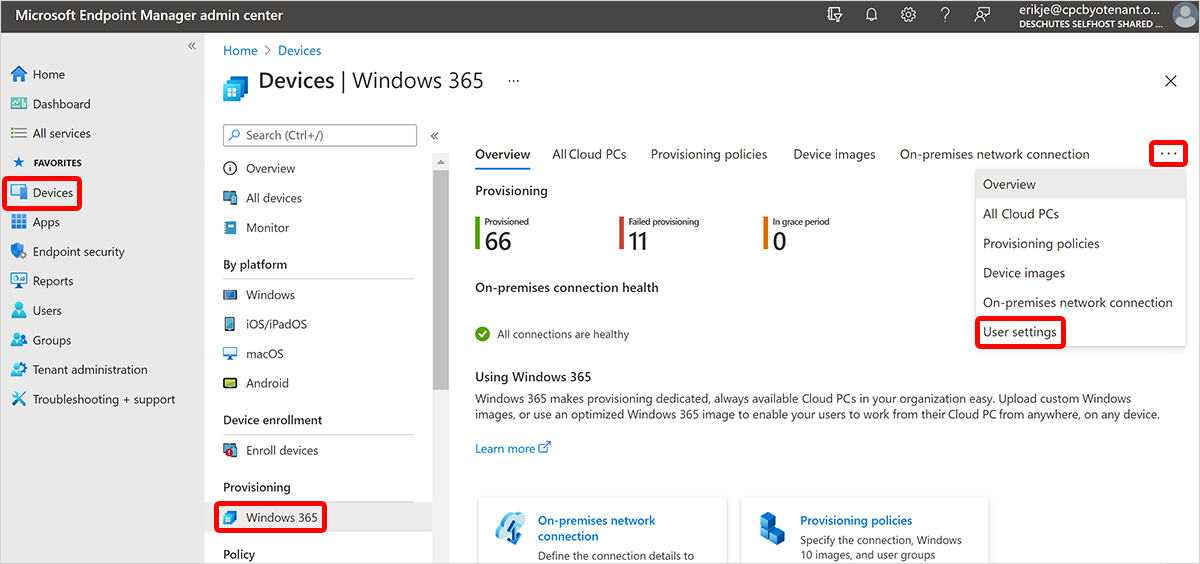The width and height of the screenshot is (1200, 564).
Task: Click the macOS platform icon
Action: click(231, 354)
